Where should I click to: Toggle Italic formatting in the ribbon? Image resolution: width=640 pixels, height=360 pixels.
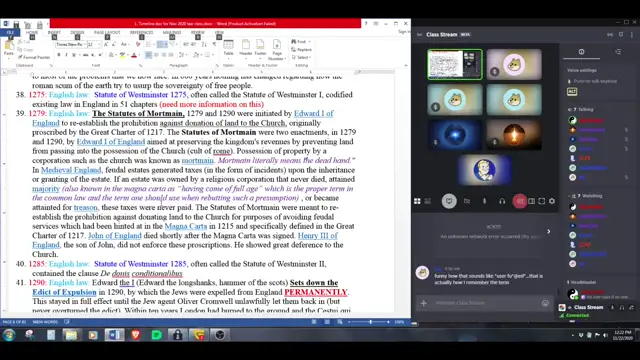coord(66,55)
